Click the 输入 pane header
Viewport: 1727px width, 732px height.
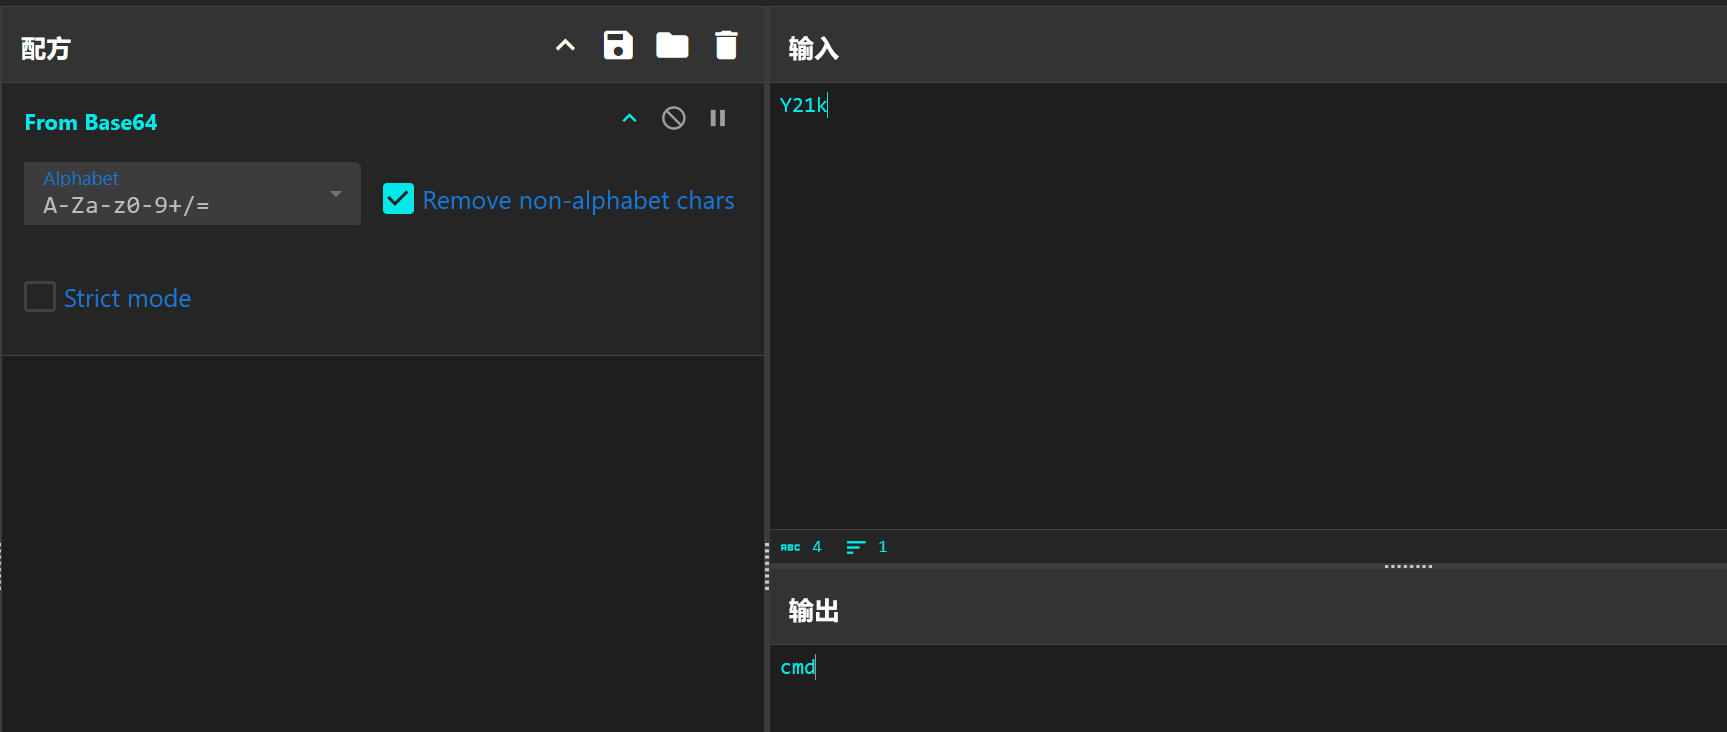coord(813,48)
